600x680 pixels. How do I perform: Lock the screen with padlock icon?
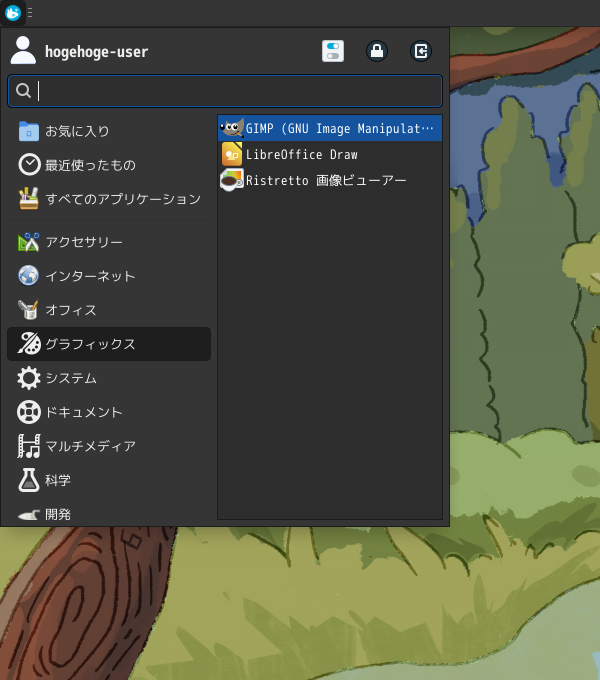pos(377,51)
